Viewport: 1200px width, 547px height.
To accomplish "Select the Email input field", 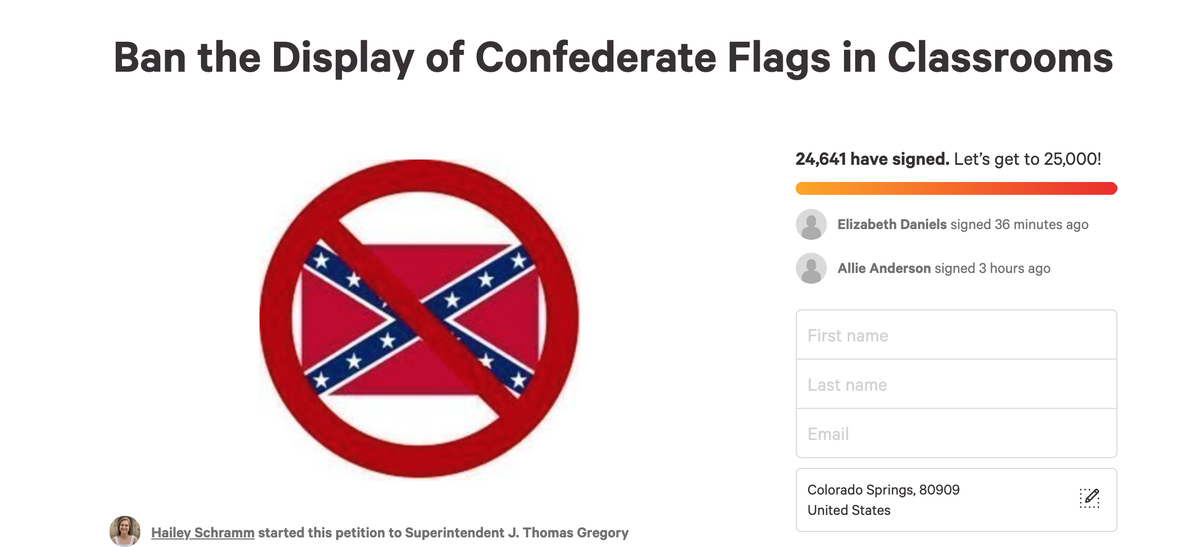I will click(x=956, y=434).
